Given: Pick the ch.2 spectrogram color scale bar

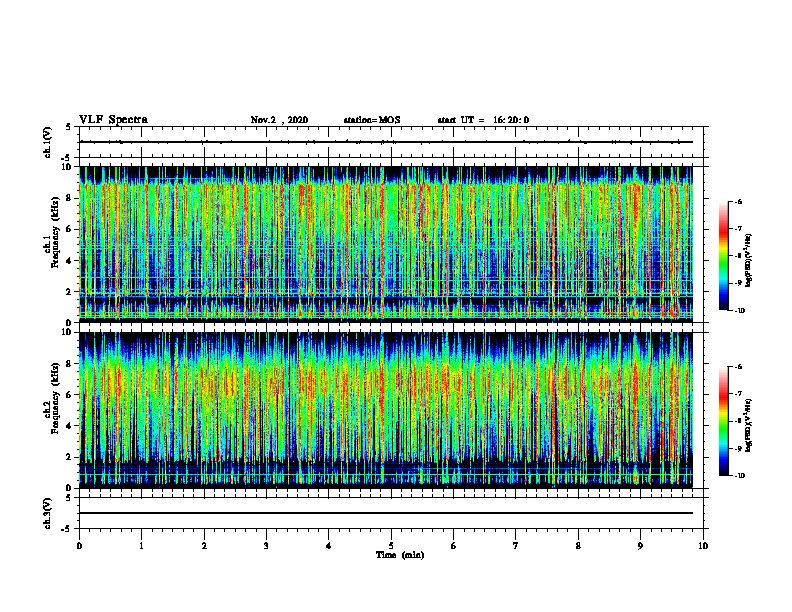Looking at the screenshot, I should click(724, 421).
